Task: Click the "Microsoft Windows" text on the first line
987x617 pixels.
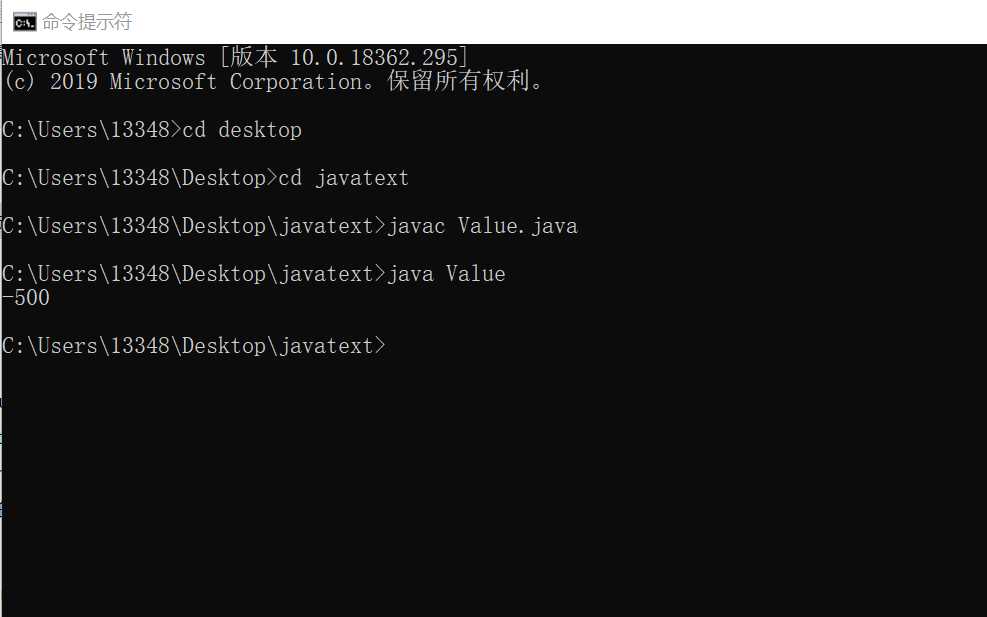Action: point(103,58)
